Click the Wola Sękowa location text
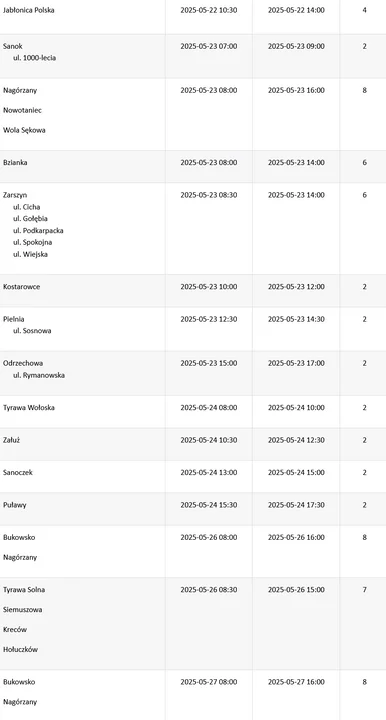Screen dimensions: 386x720 tap(24, 130)
